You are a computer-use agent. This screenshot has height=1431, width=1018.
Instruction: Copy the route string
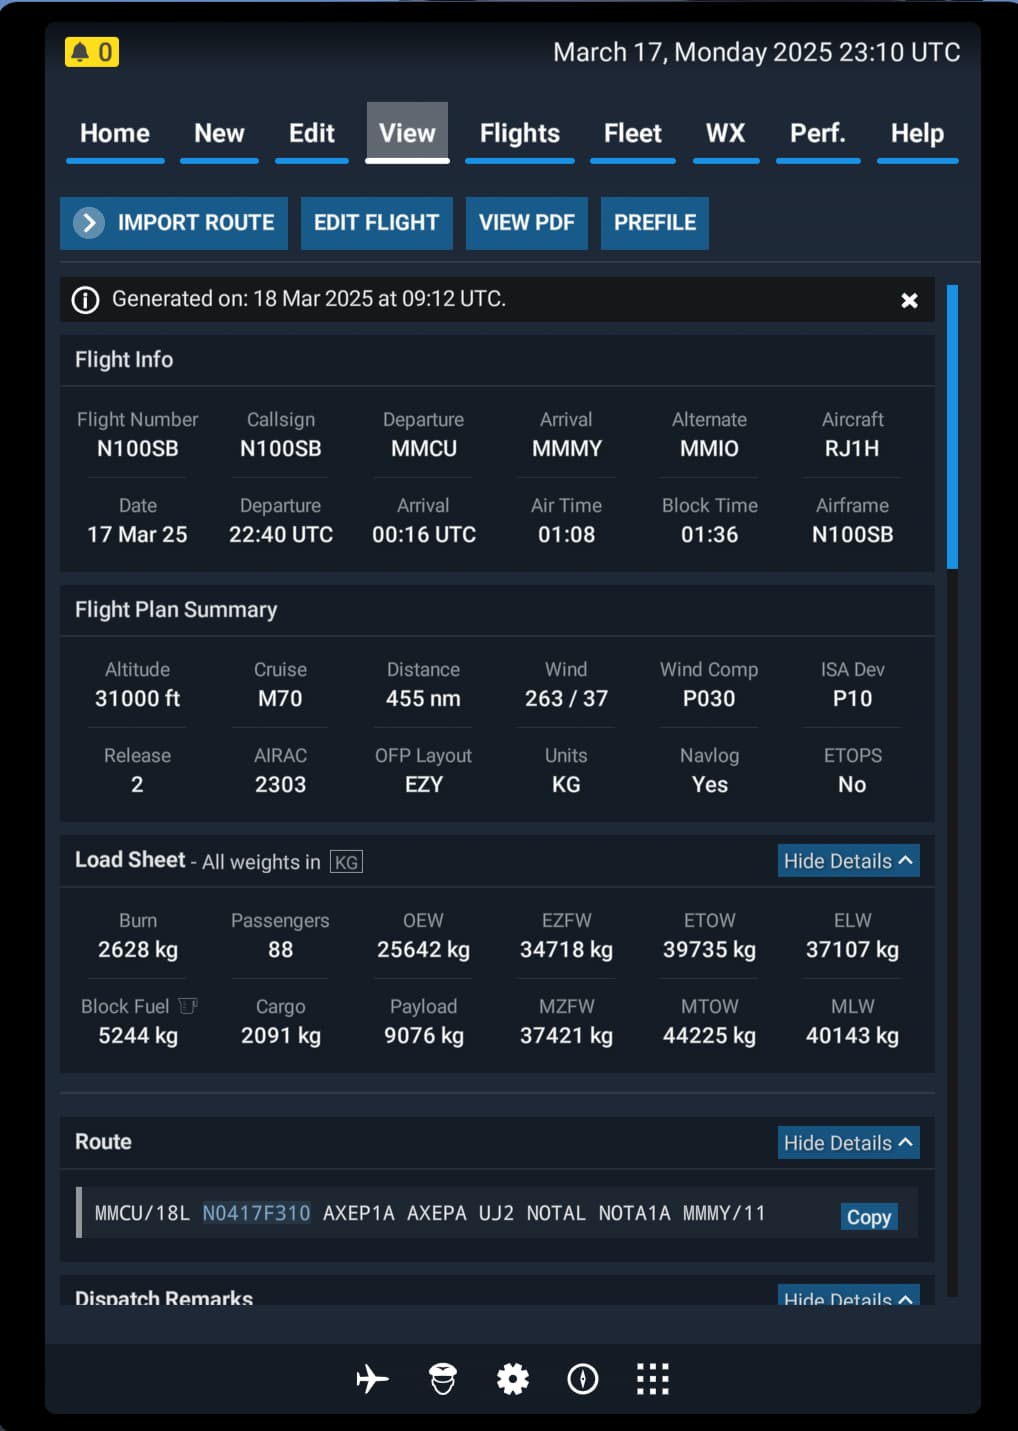pos(869,1217)
